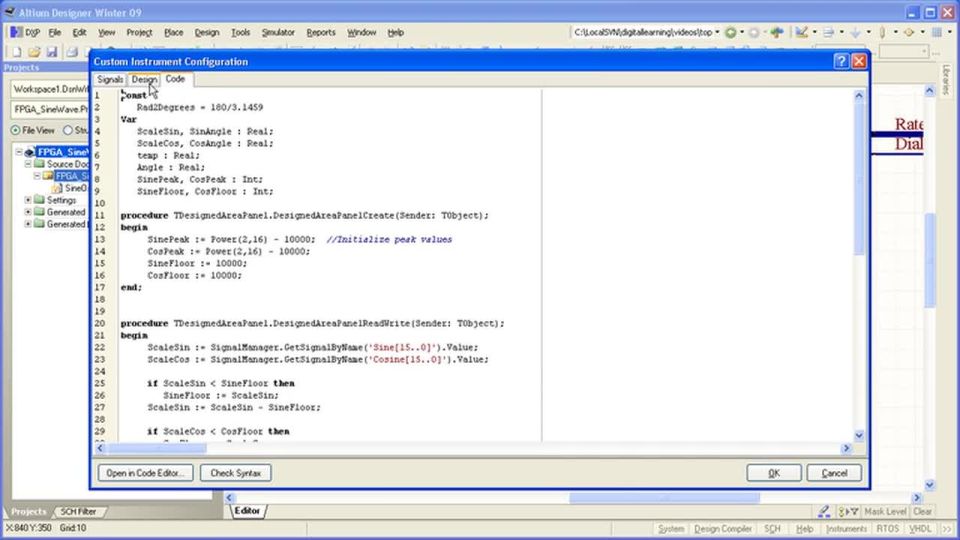The width and height of the screenshot is (960, 540).
Task: Select the Editor tab at bottom
Action: (x=247, y=511)
